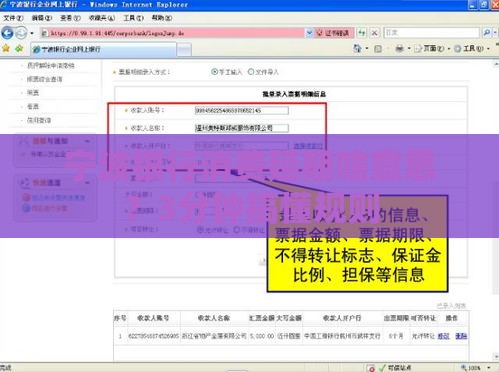
Task: Click the 100% zoom level button
Action: [471, 368]
